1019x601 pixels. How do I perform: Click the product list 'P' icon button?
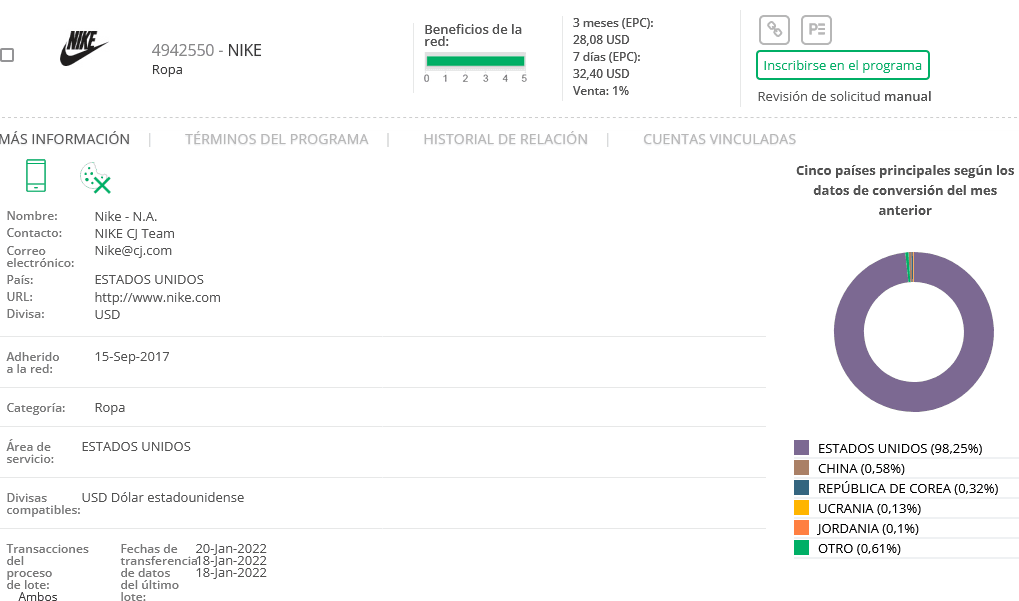point(817,29)
